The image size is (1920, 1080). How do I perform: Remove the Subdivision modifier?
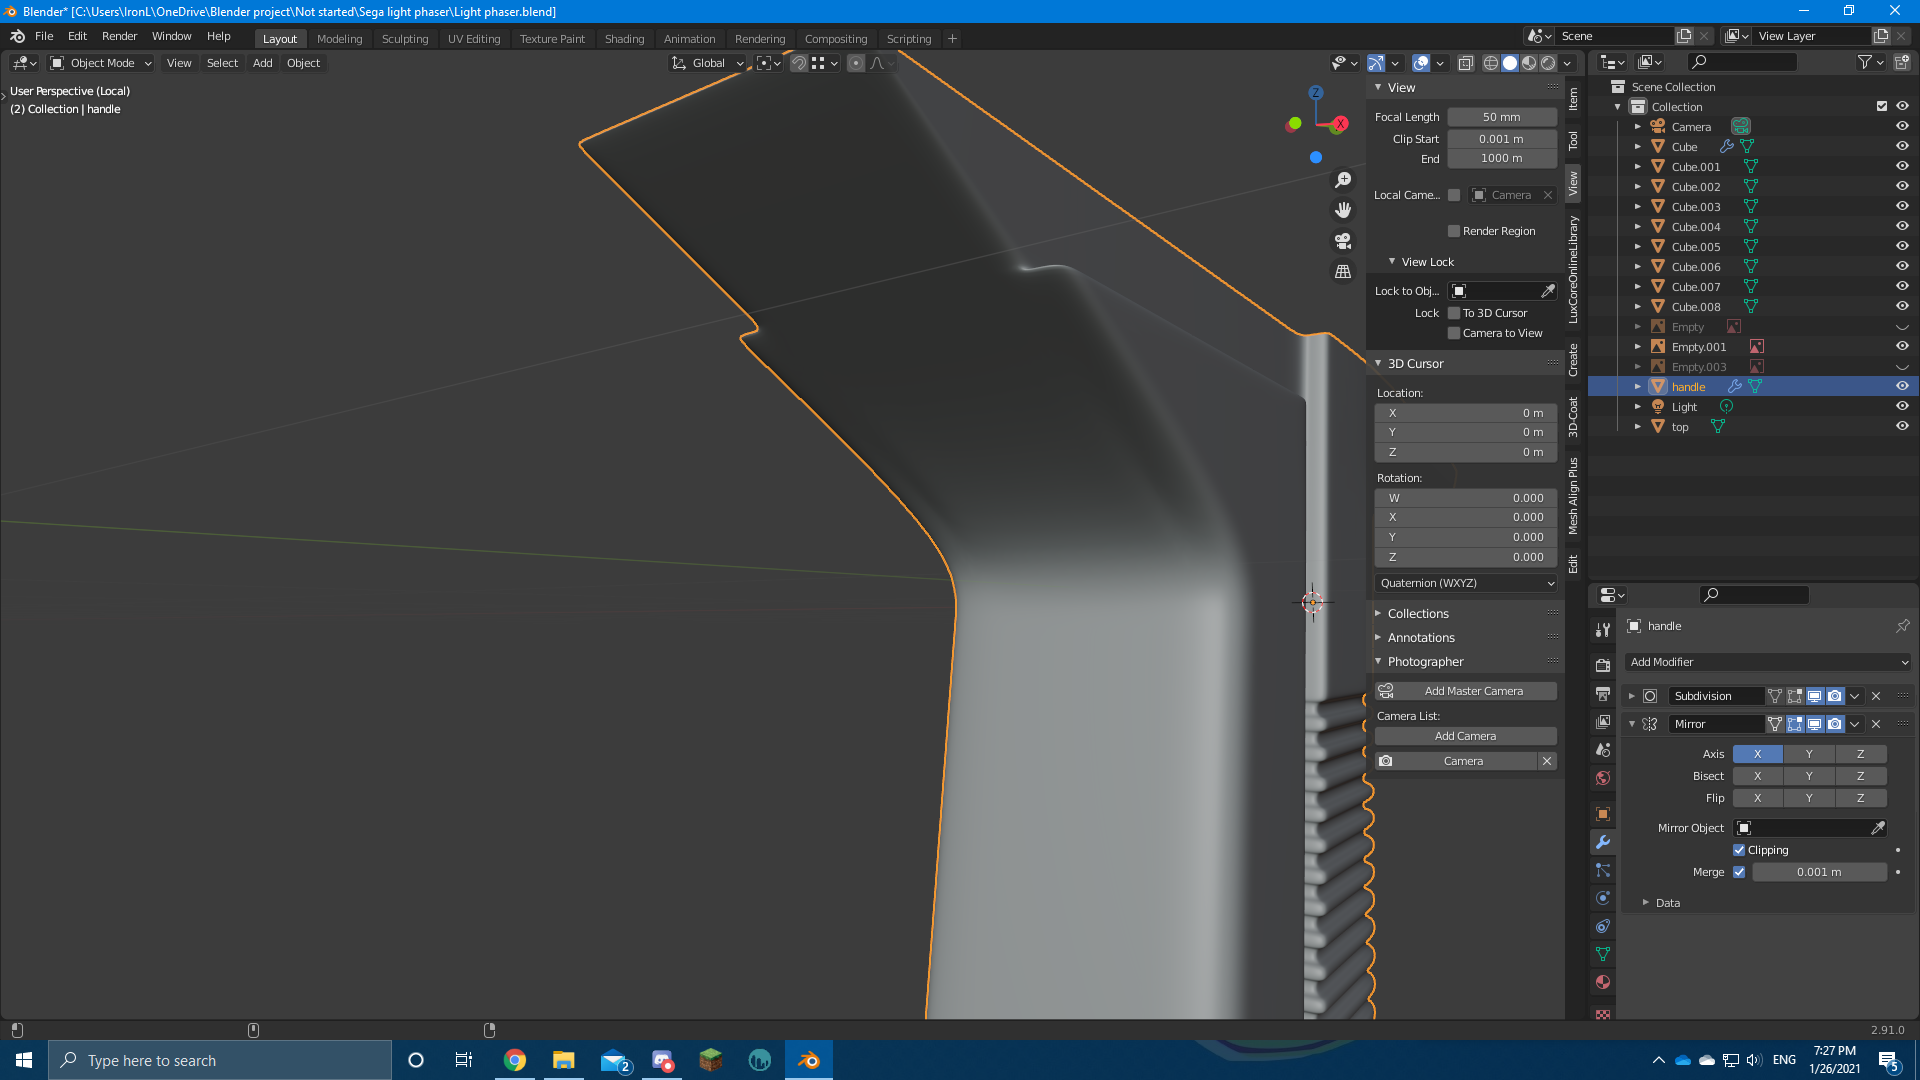point(1876,696)
